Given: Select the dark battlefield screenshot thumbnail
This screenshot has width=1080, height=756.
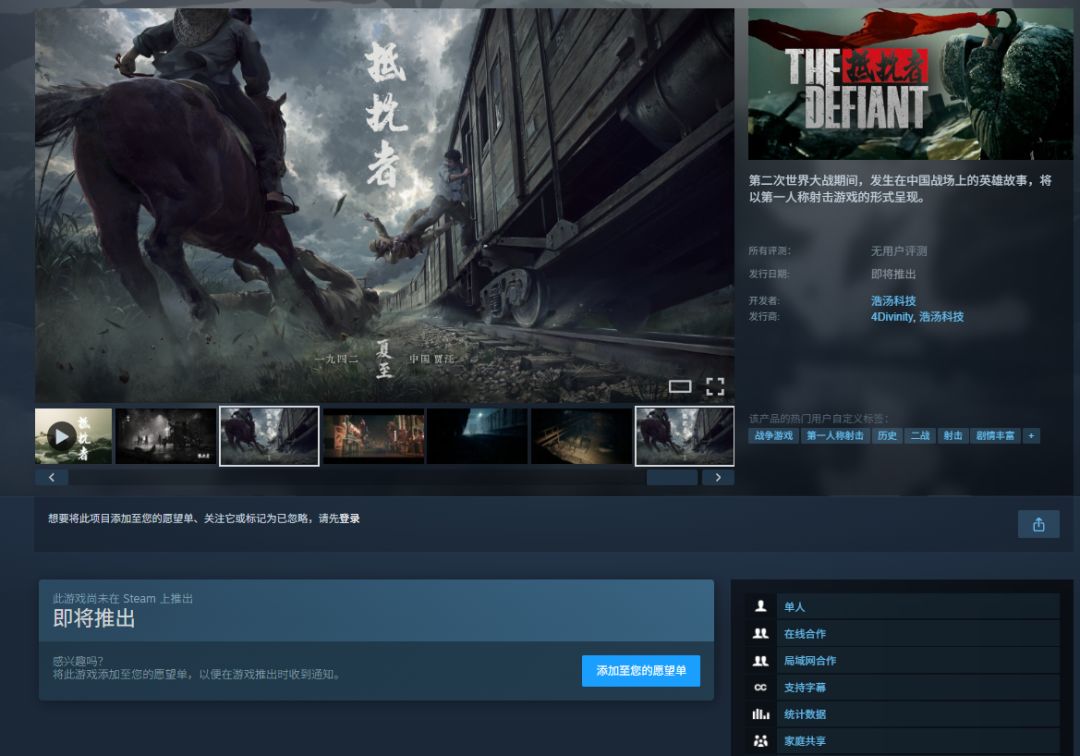Looking at the screenshot, I should coord(166,436).
